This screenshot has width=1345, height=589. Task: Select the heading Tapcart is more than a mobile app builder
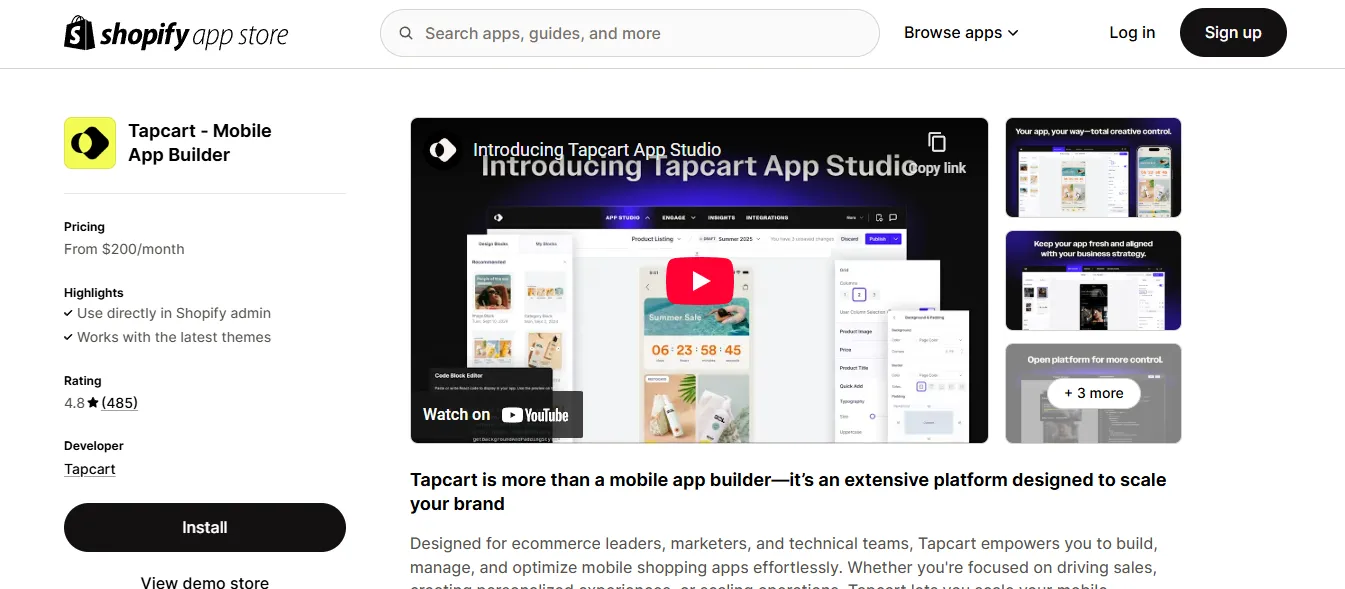(x=788, y=492)
